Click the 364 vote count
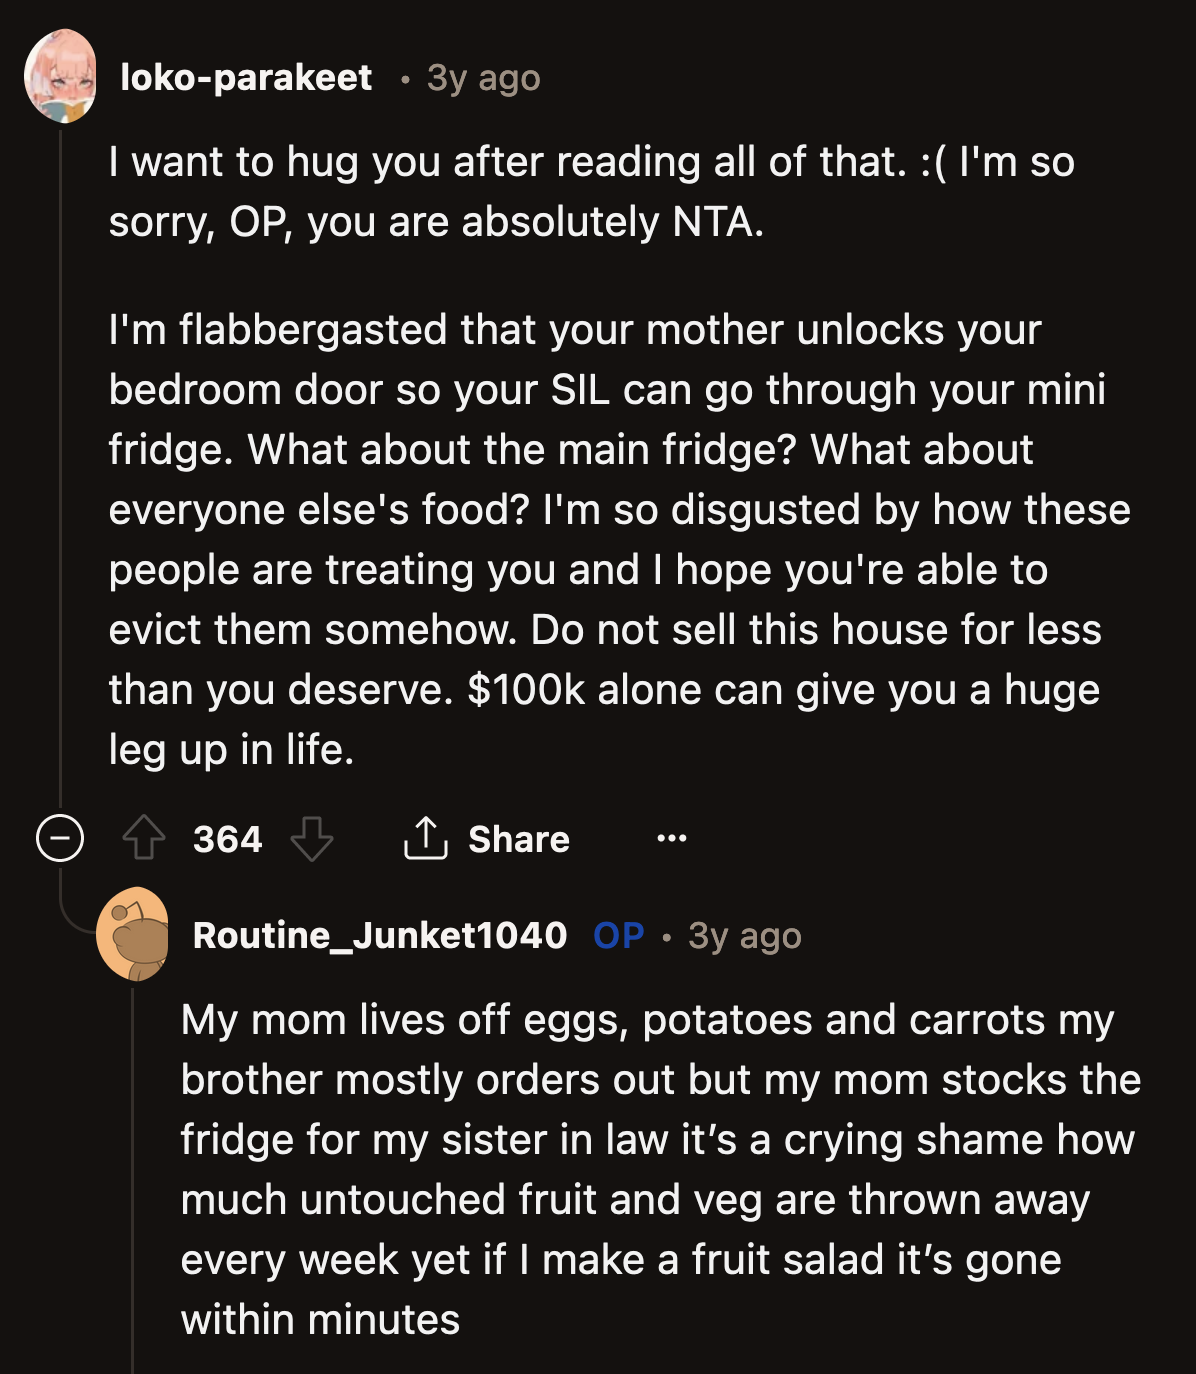Viewport: 1196px width, 1374px height. (228, 839)
